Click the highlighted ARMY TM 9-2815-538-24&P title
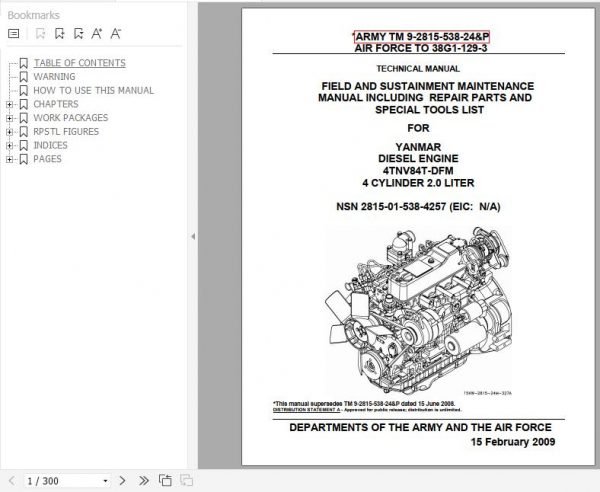Viewport: 600px width, 492px height. [x=422, y=37]
